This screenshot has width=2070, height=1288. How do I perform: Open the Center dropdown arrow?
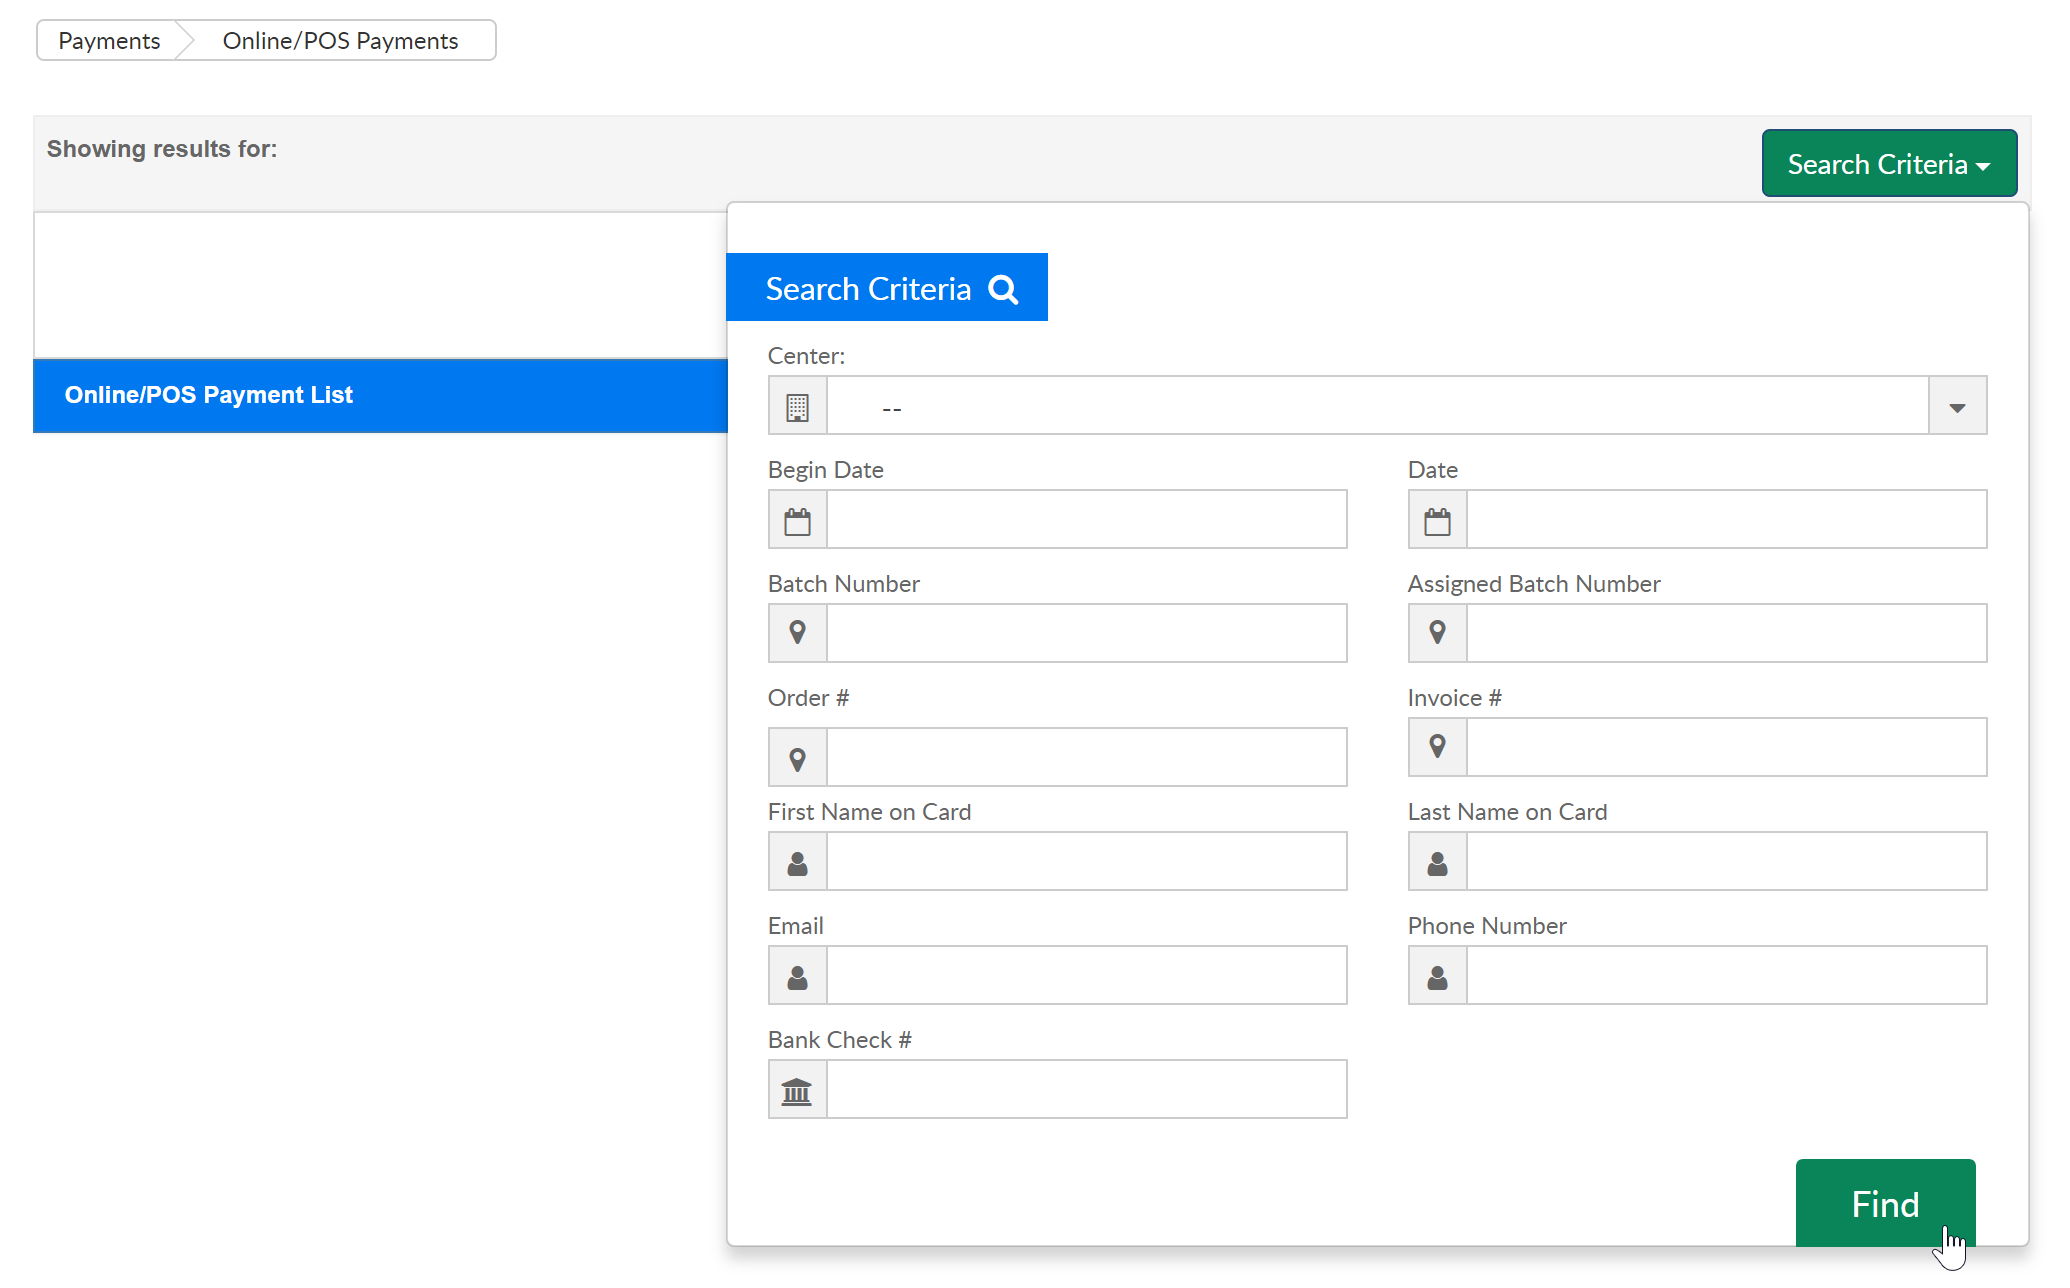(x=1957, y=407)
